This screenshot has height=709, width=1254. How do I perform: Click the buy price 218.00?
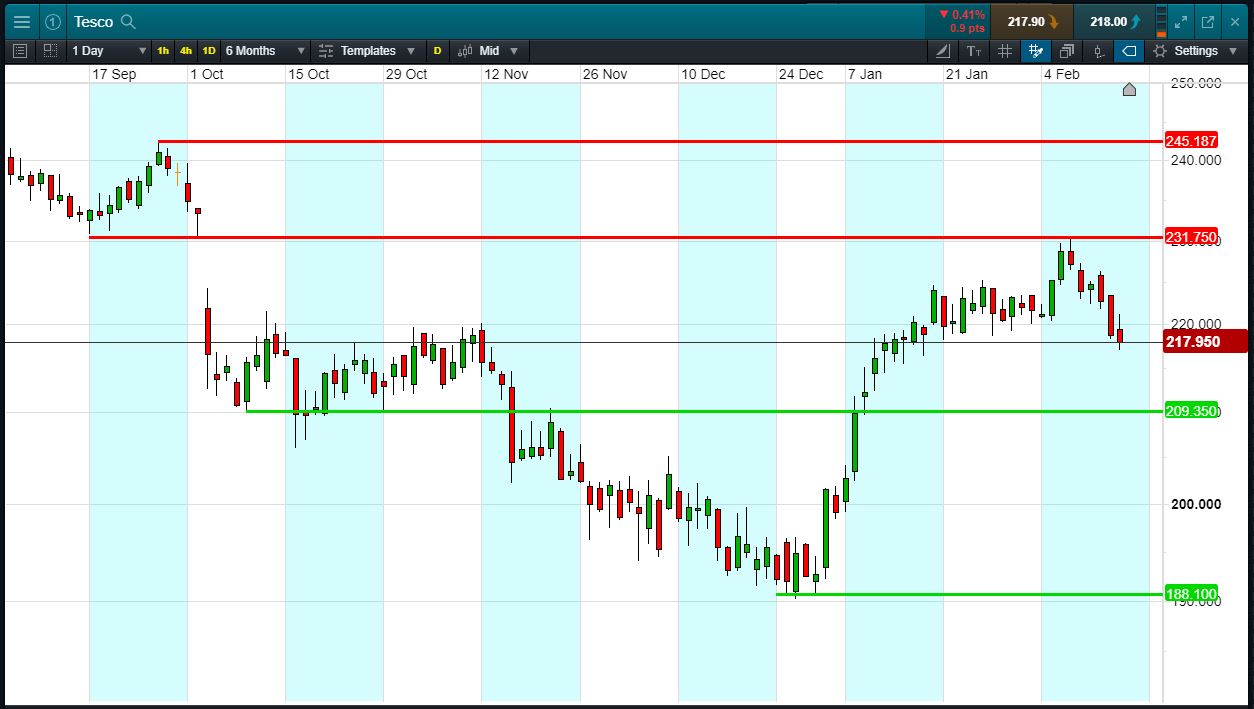(1114, 21)
